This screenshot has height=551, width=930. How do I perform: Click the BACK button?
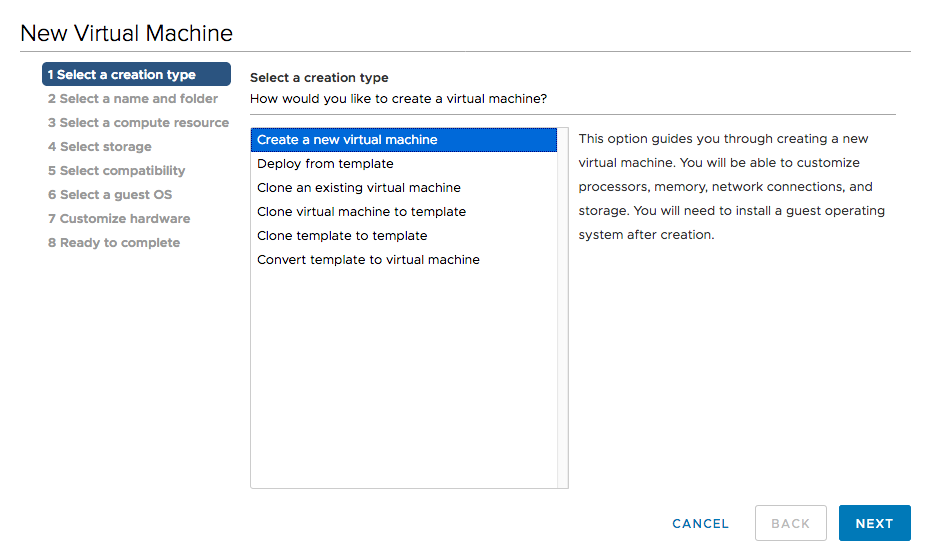click(790, 523)
